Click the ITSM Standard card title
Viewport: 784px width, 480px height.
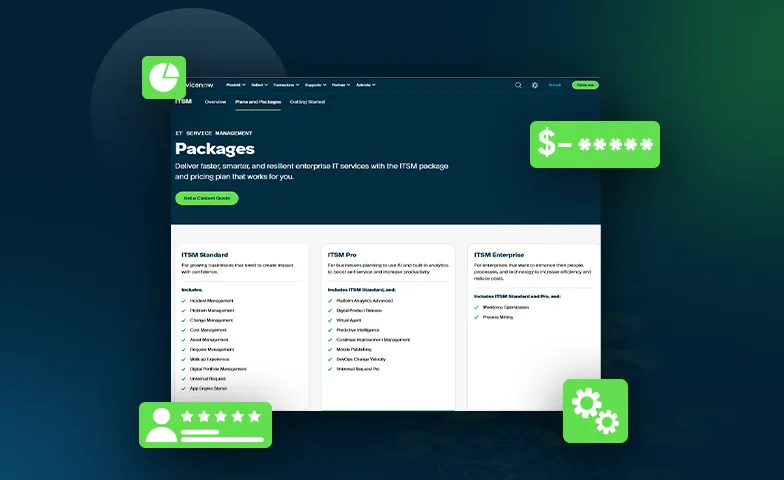(x=204, y=254)
